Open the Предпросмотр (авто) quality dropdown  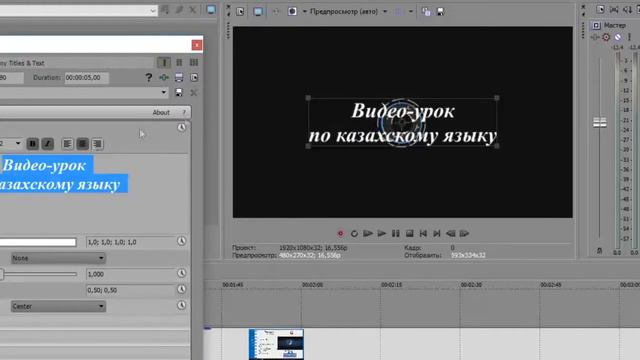(x=385, y=11)
